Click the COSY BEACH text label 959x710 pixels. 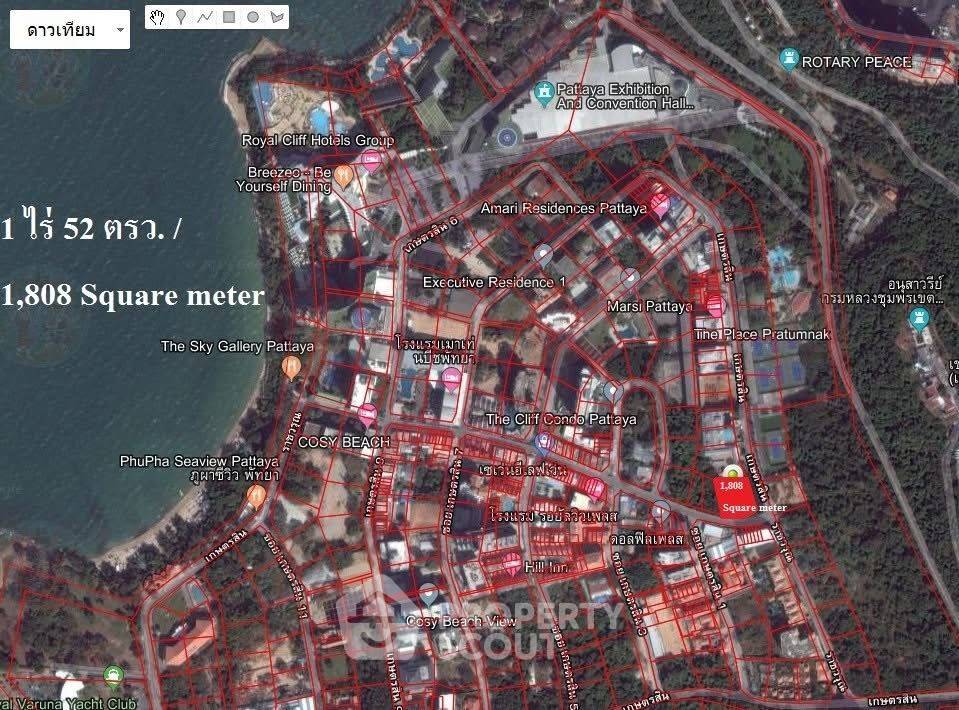(x=344, y=442)
